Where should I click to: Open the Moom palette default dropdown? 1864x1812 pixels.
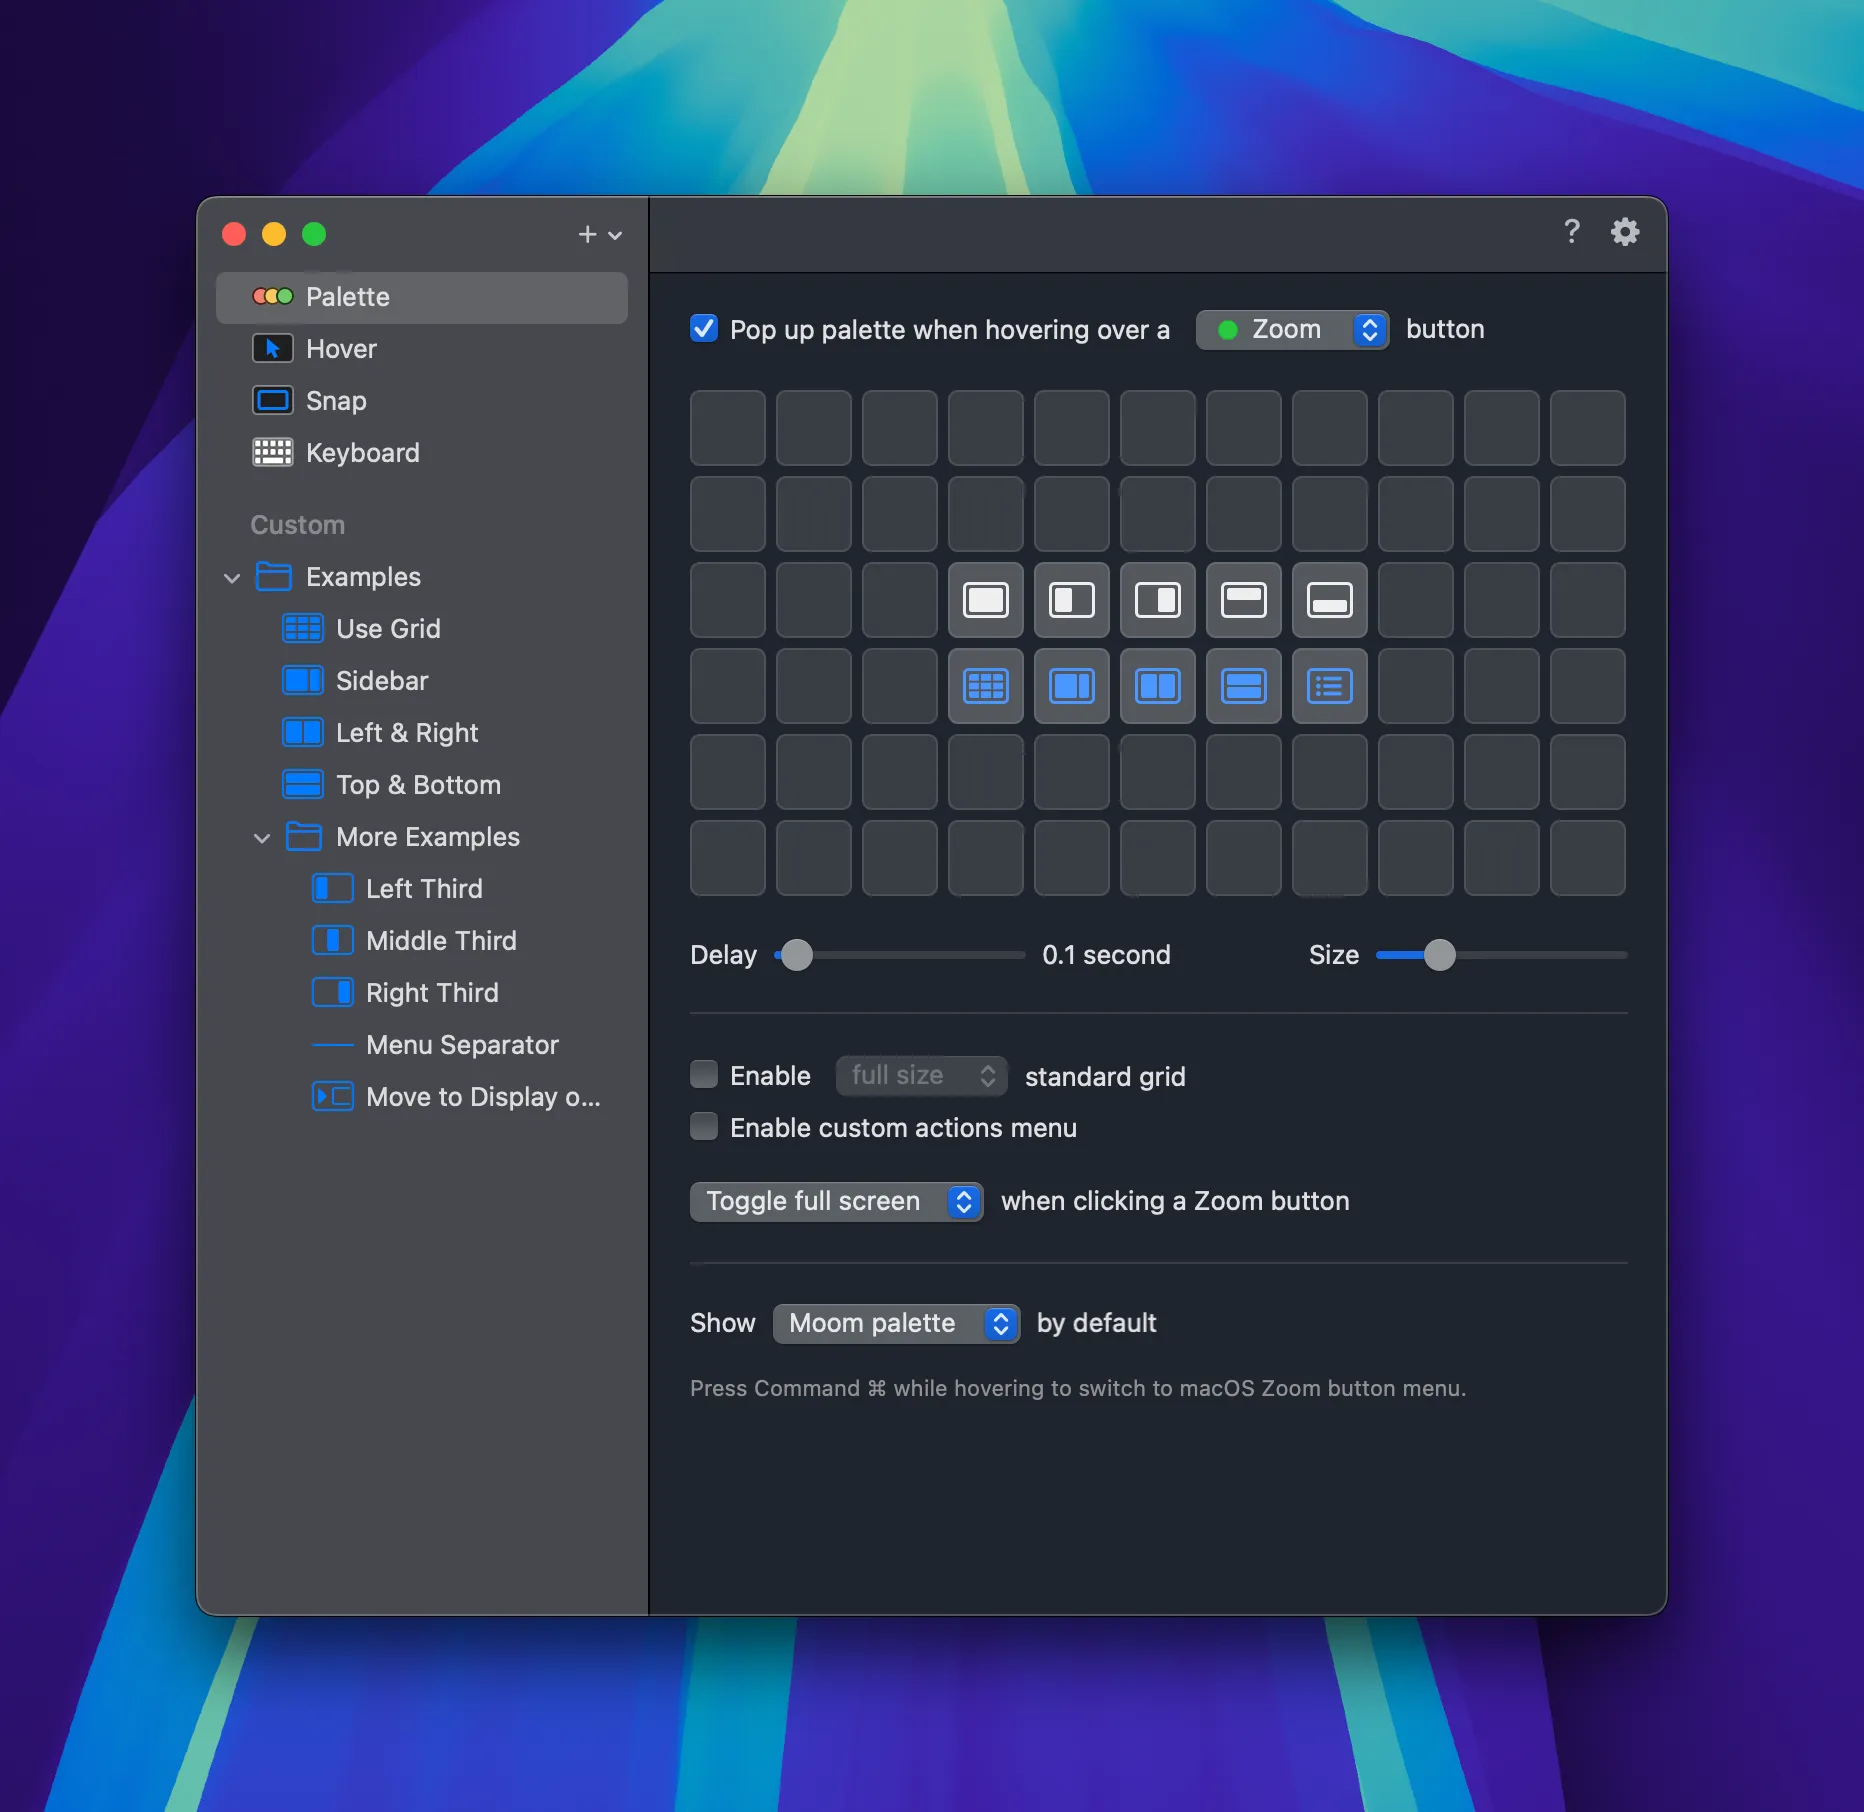[x=896, y=1323]
